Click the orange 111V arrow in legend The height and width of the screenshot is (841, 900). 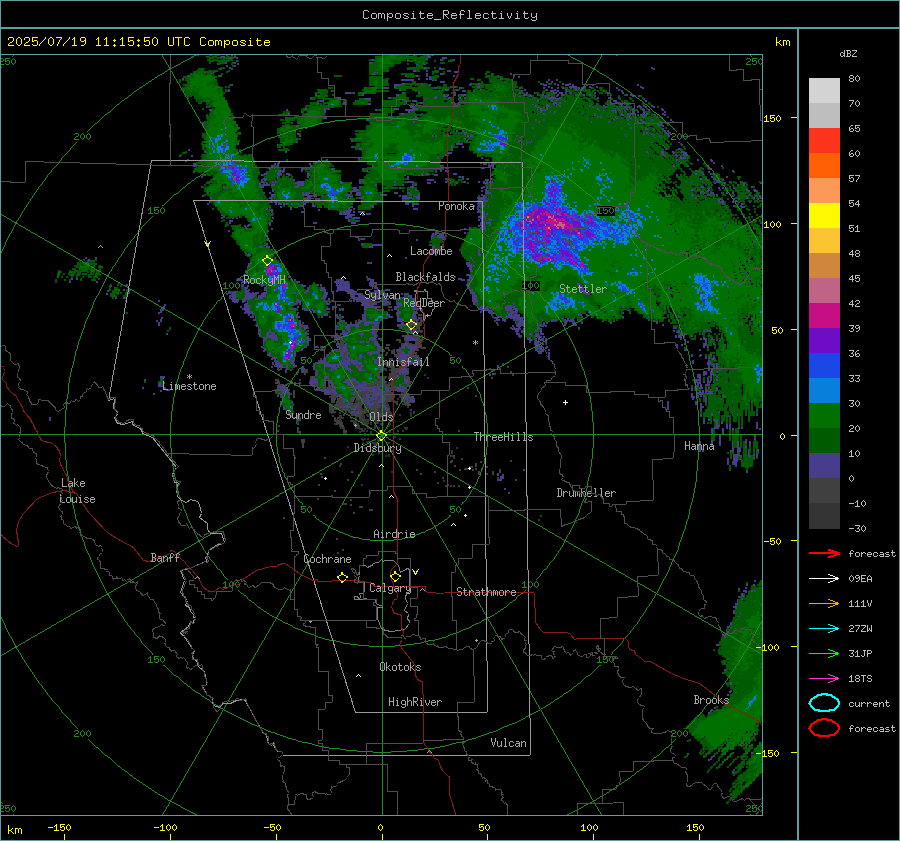tap(824, 603)
